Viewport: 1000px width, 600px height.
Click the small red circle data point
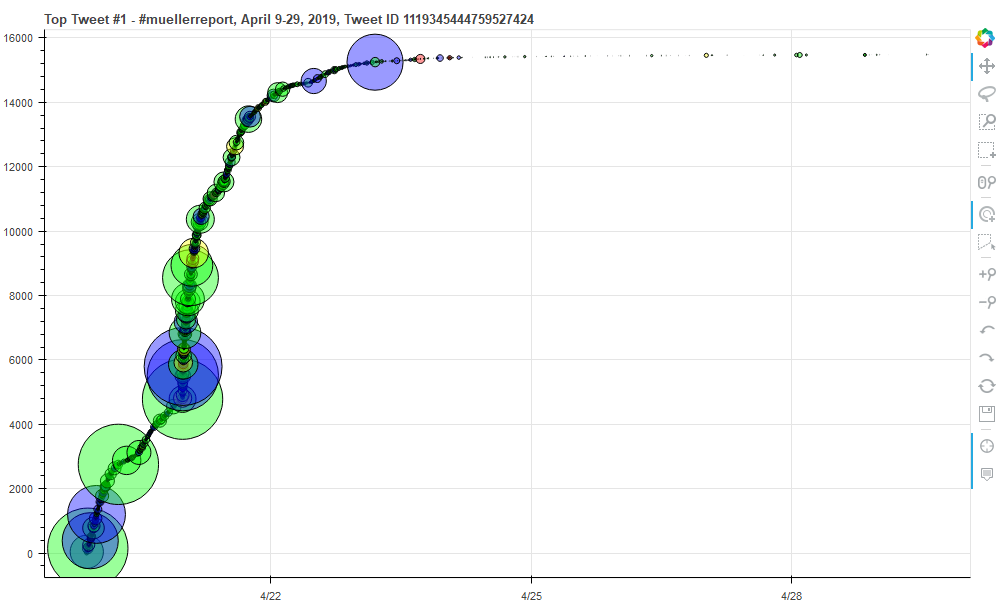pos(420,59)
